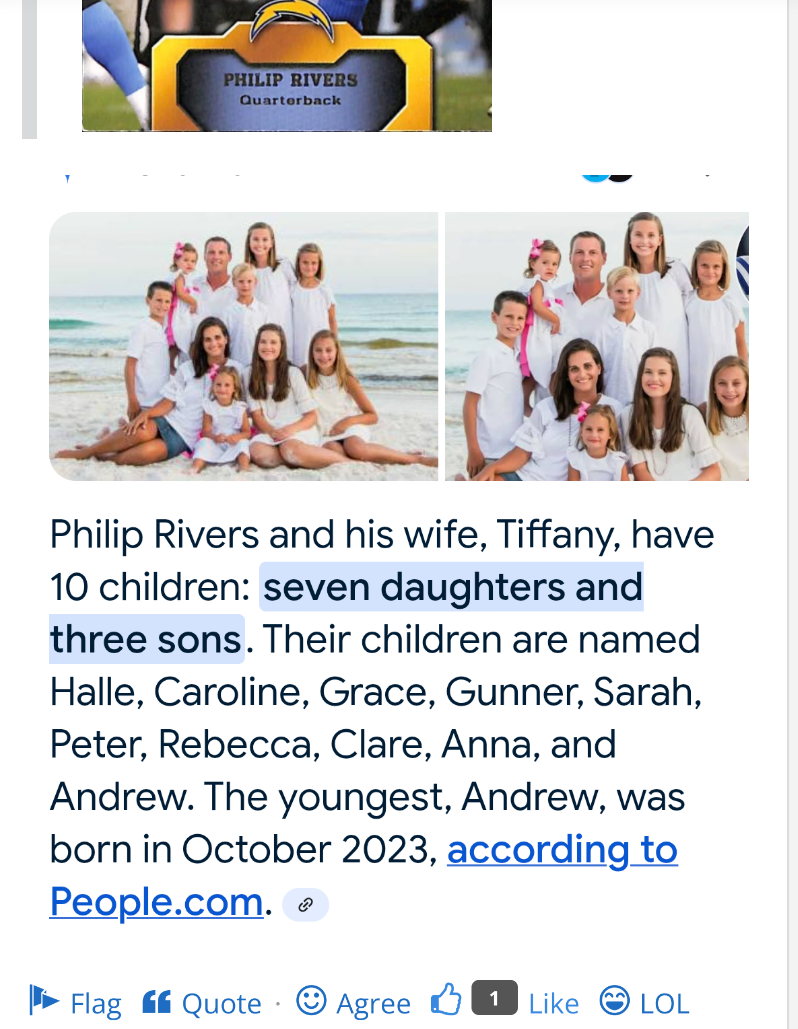The height and width of the screenshot is (1029, 798).
Task: Click the chain link icon after People.com
Action: [305, 905]
